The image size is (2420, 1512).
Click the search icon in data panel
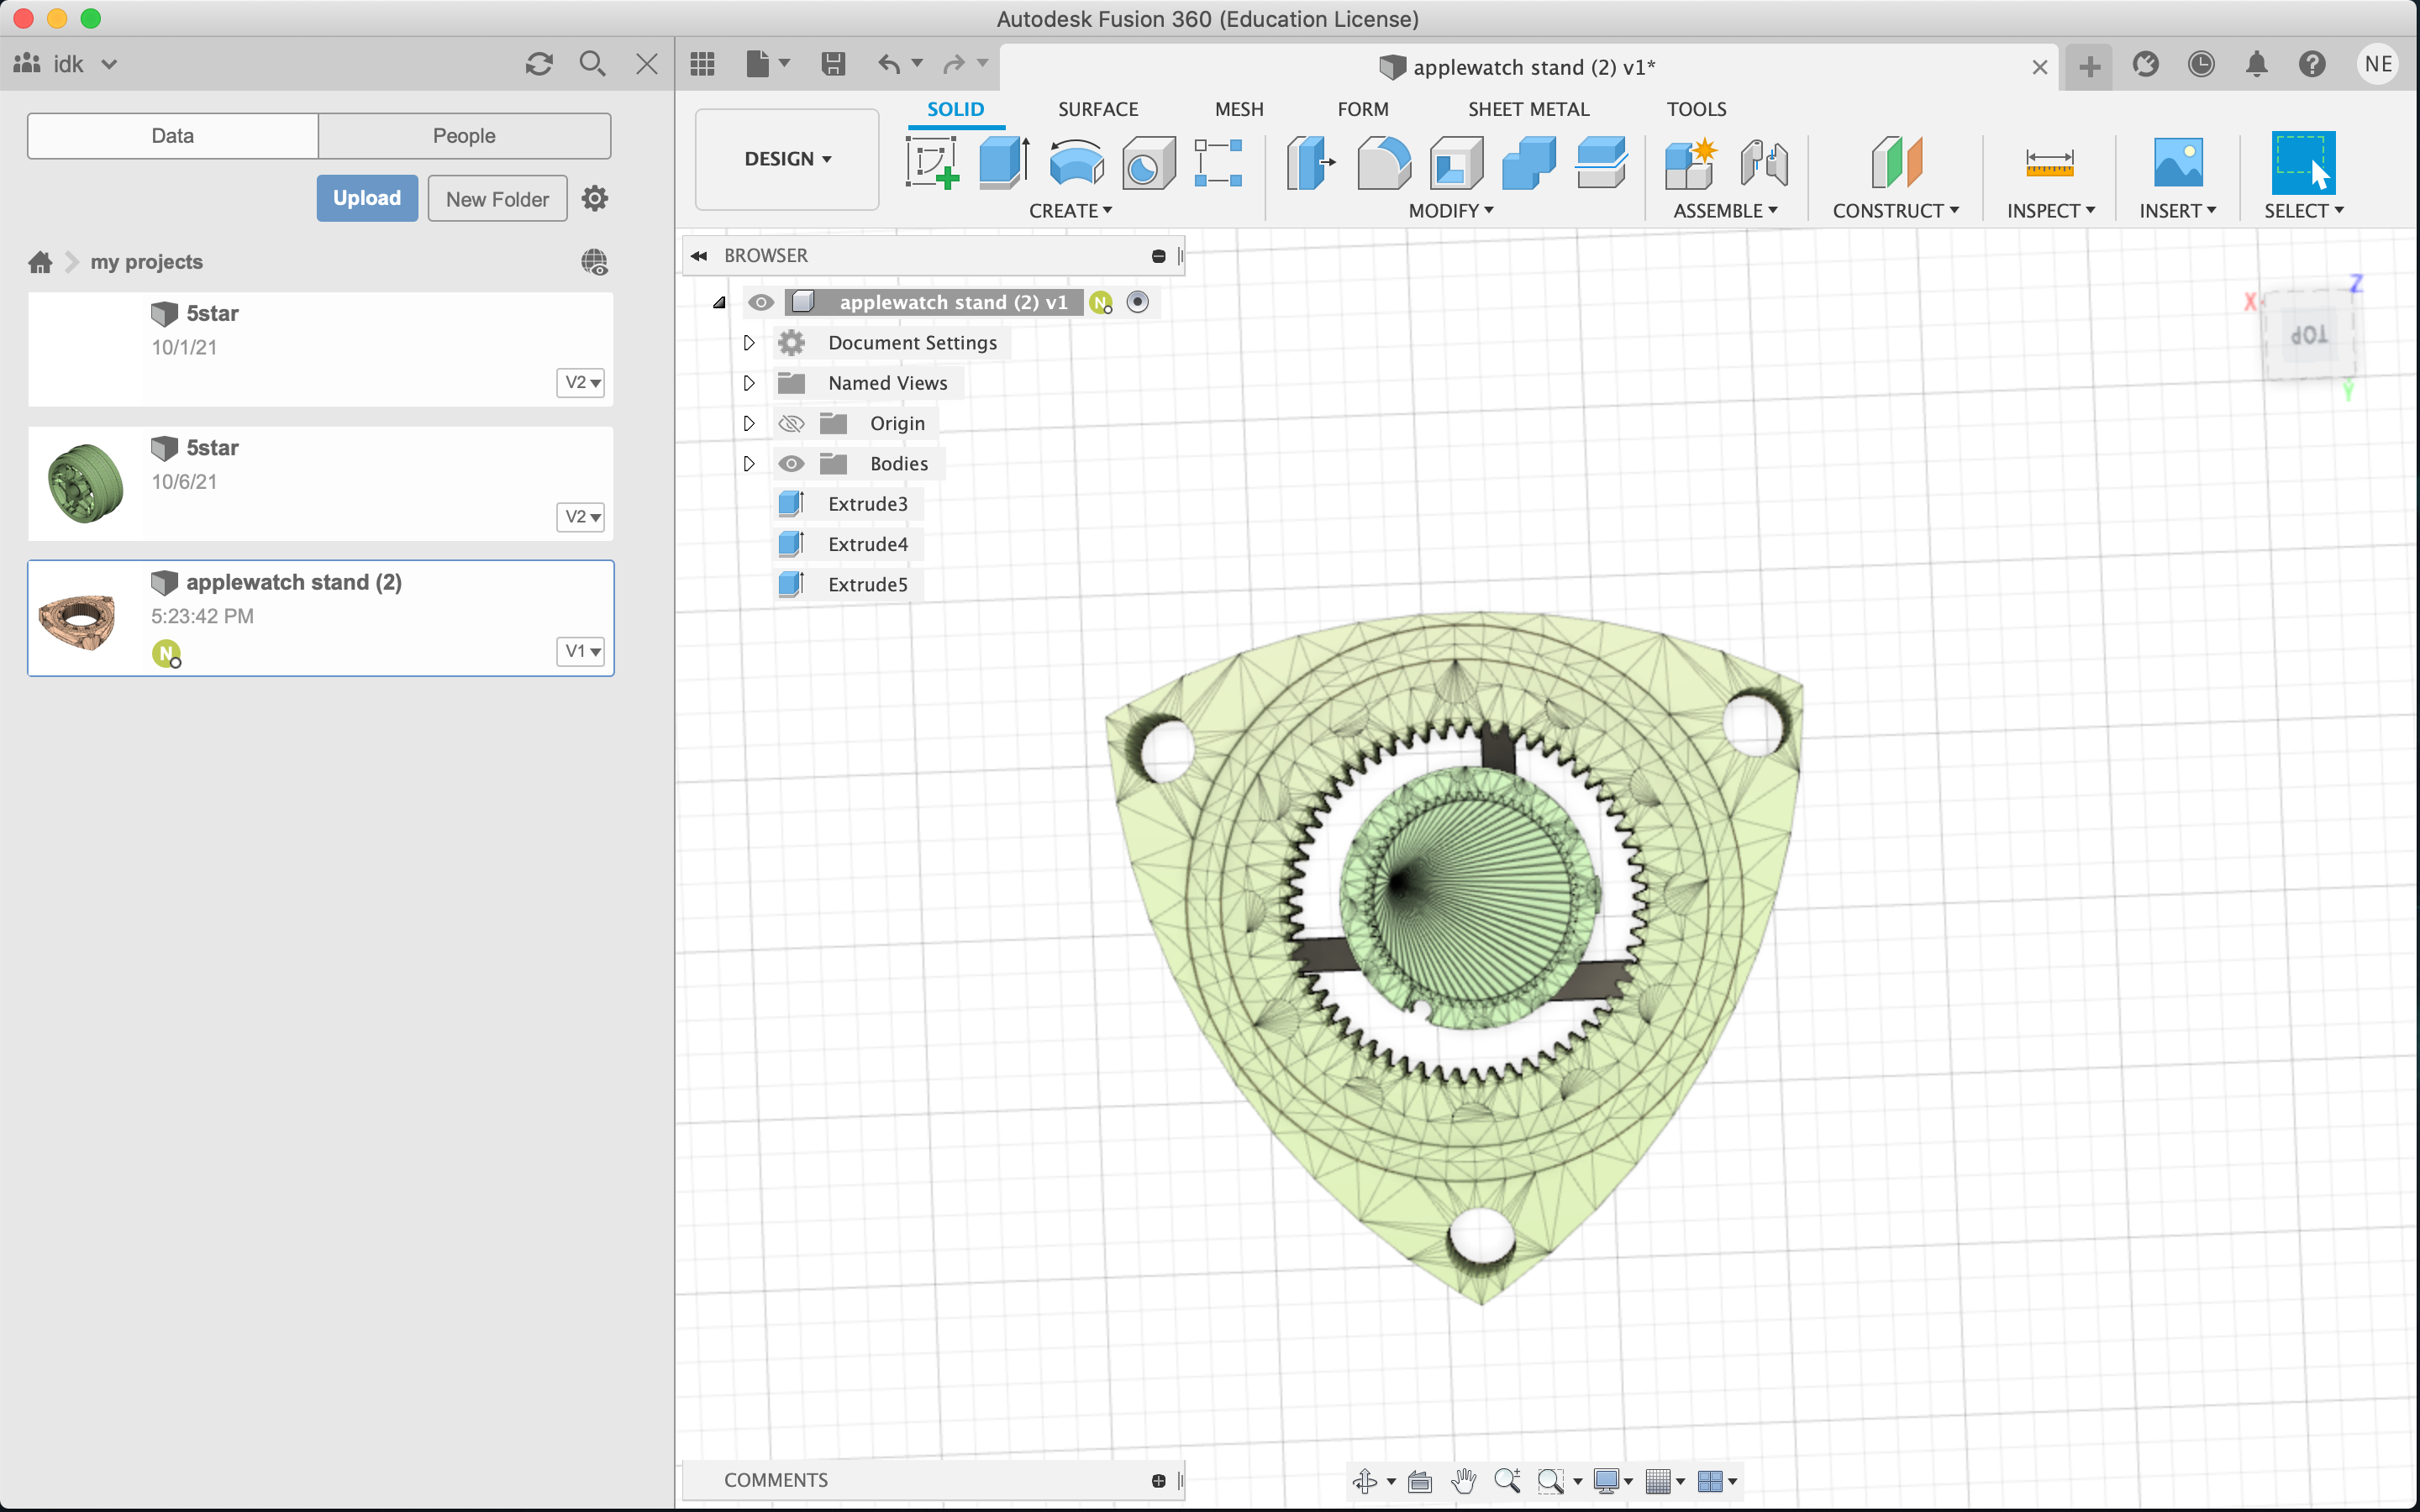coord(592,64)
